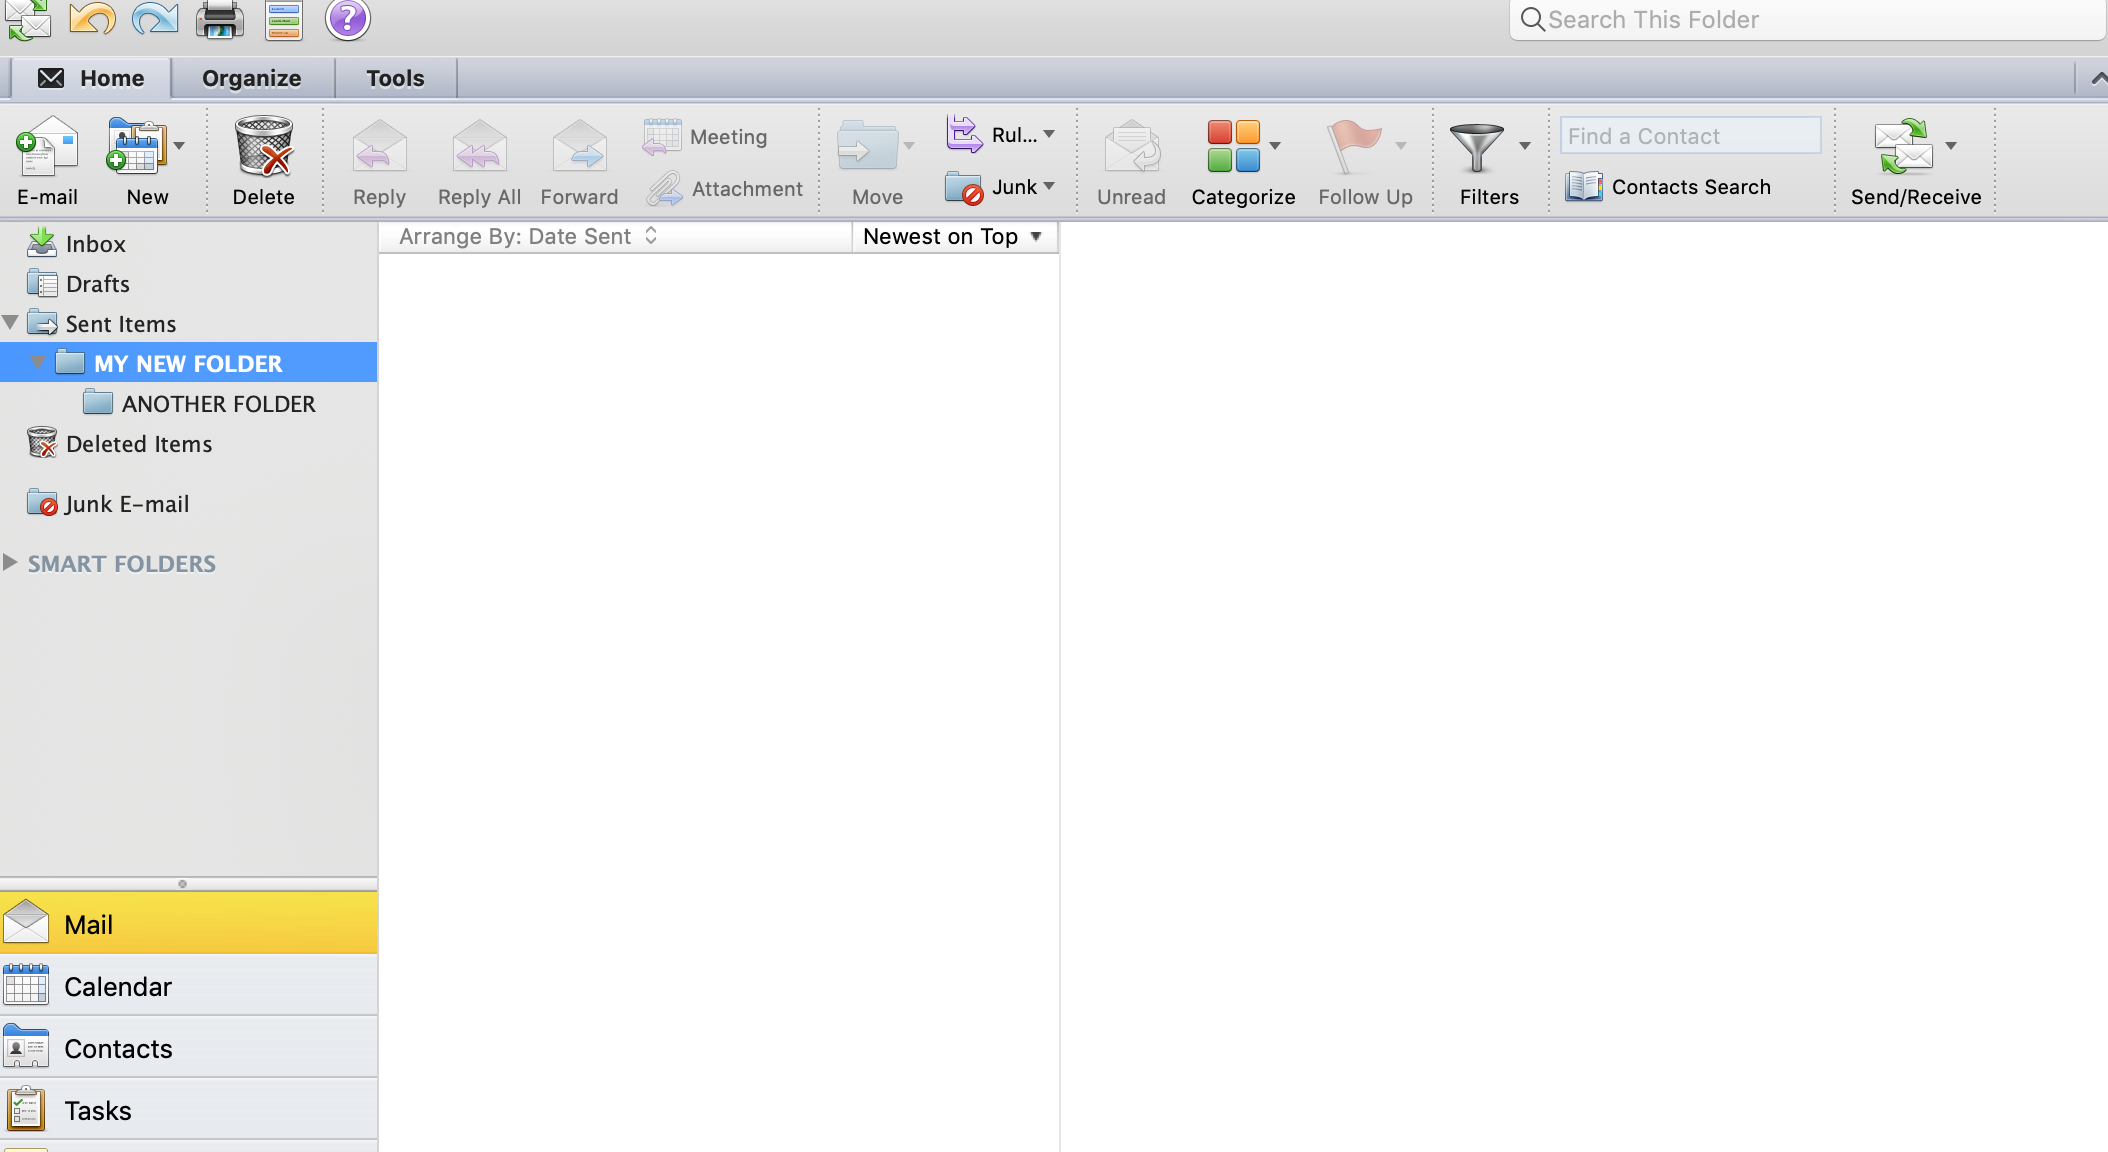Click the Filters funnel icon

pyautogui.click(x=1477, y=147)
